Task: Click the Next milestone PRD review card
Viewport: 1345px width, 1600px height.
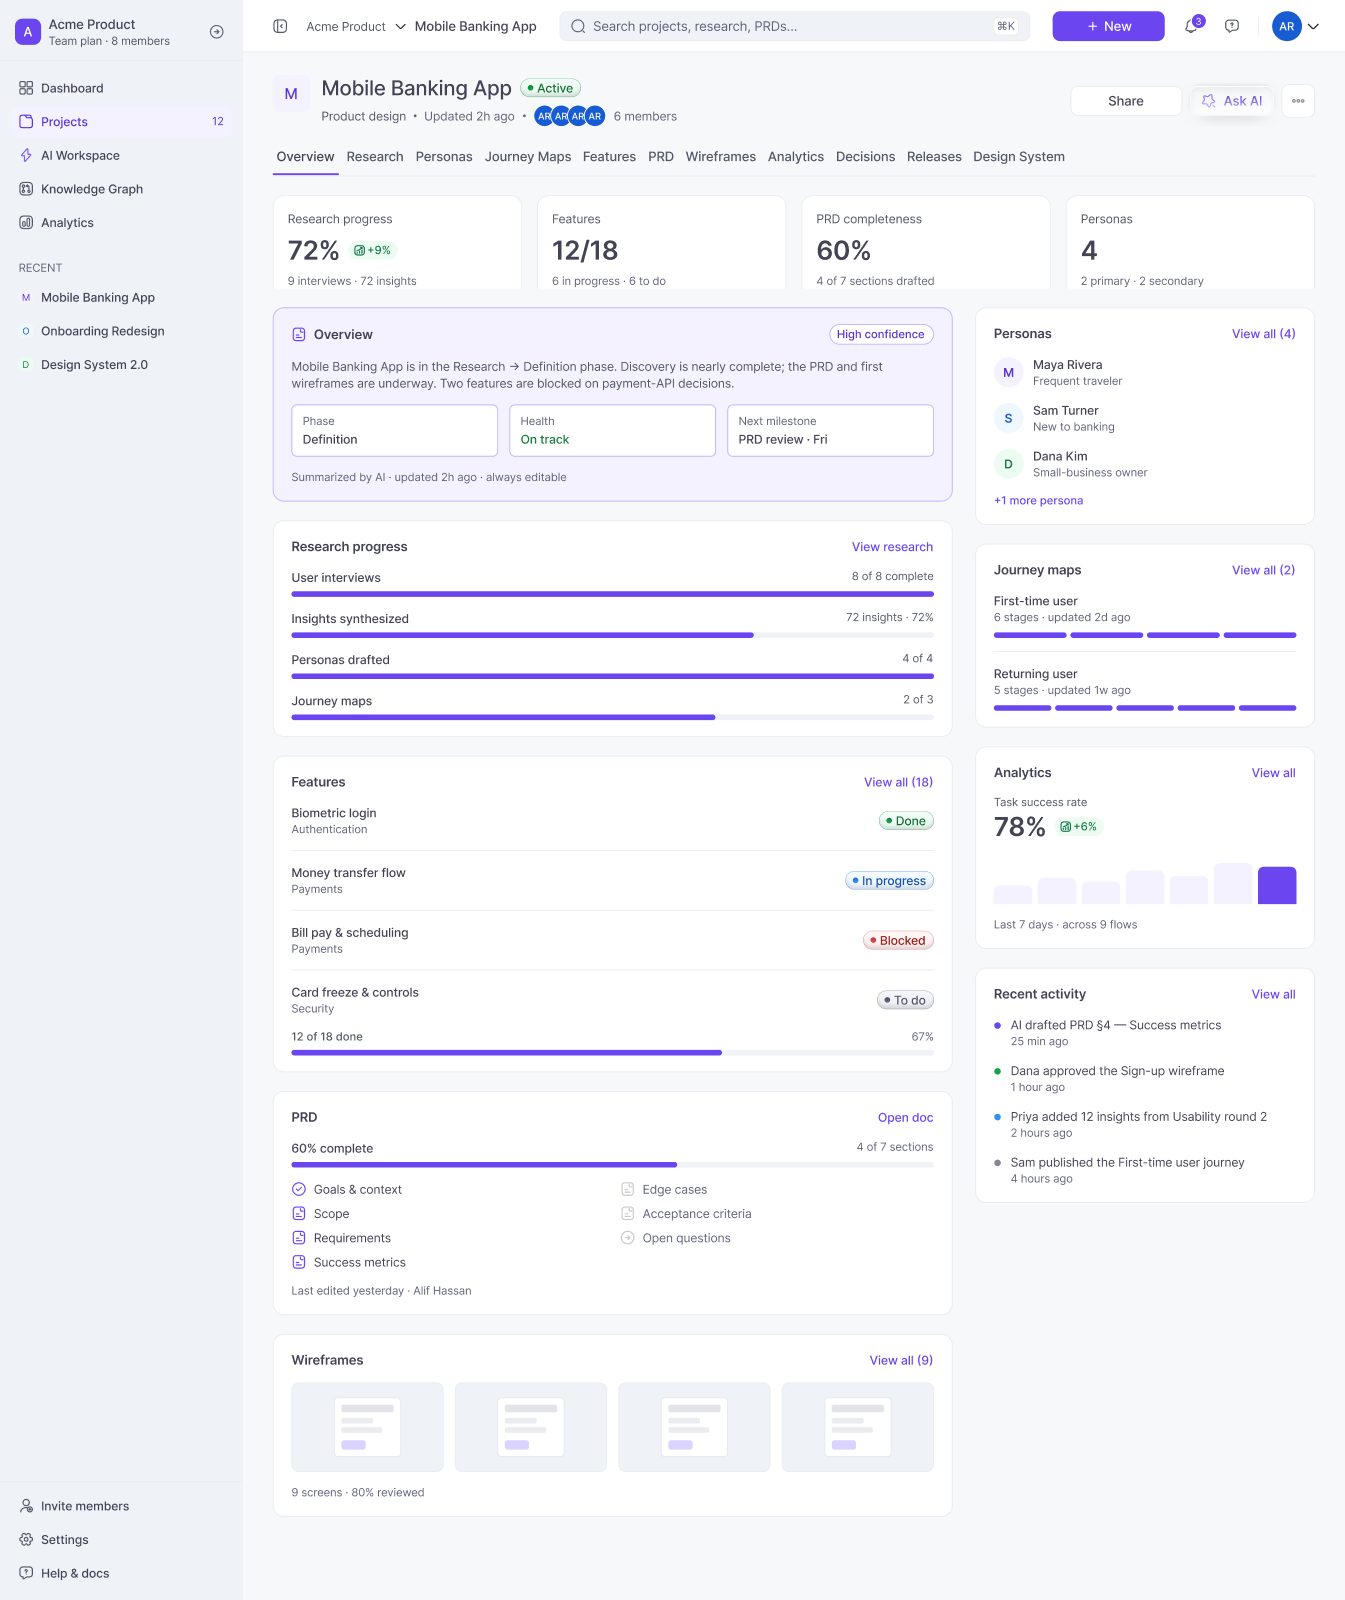Action: [830, 430]
